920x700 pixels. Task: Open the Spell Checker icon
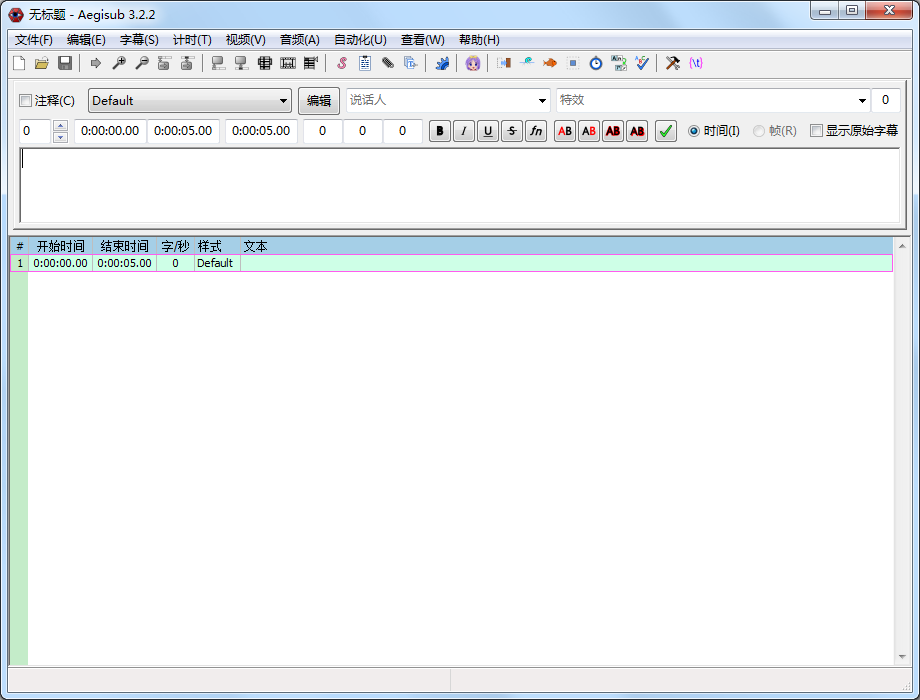click(642, 63)
